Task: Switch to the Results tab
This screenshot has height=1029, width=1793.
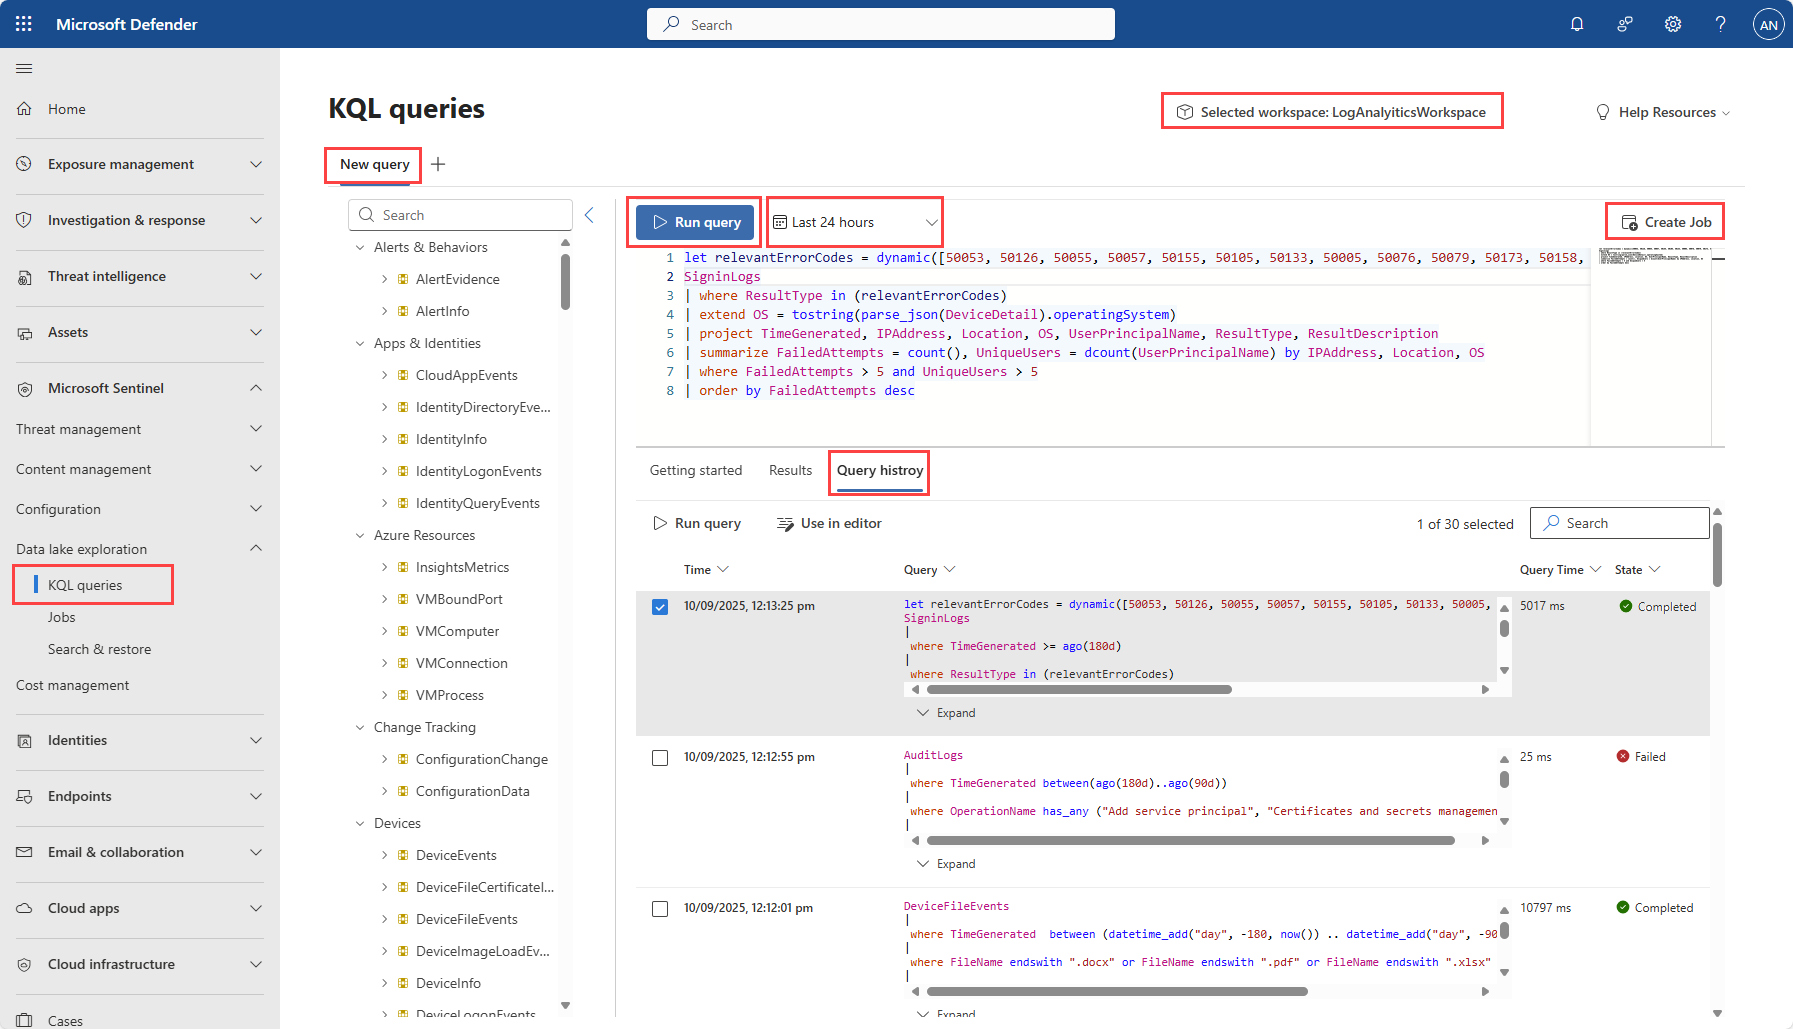Action: (x=790, y=470)
